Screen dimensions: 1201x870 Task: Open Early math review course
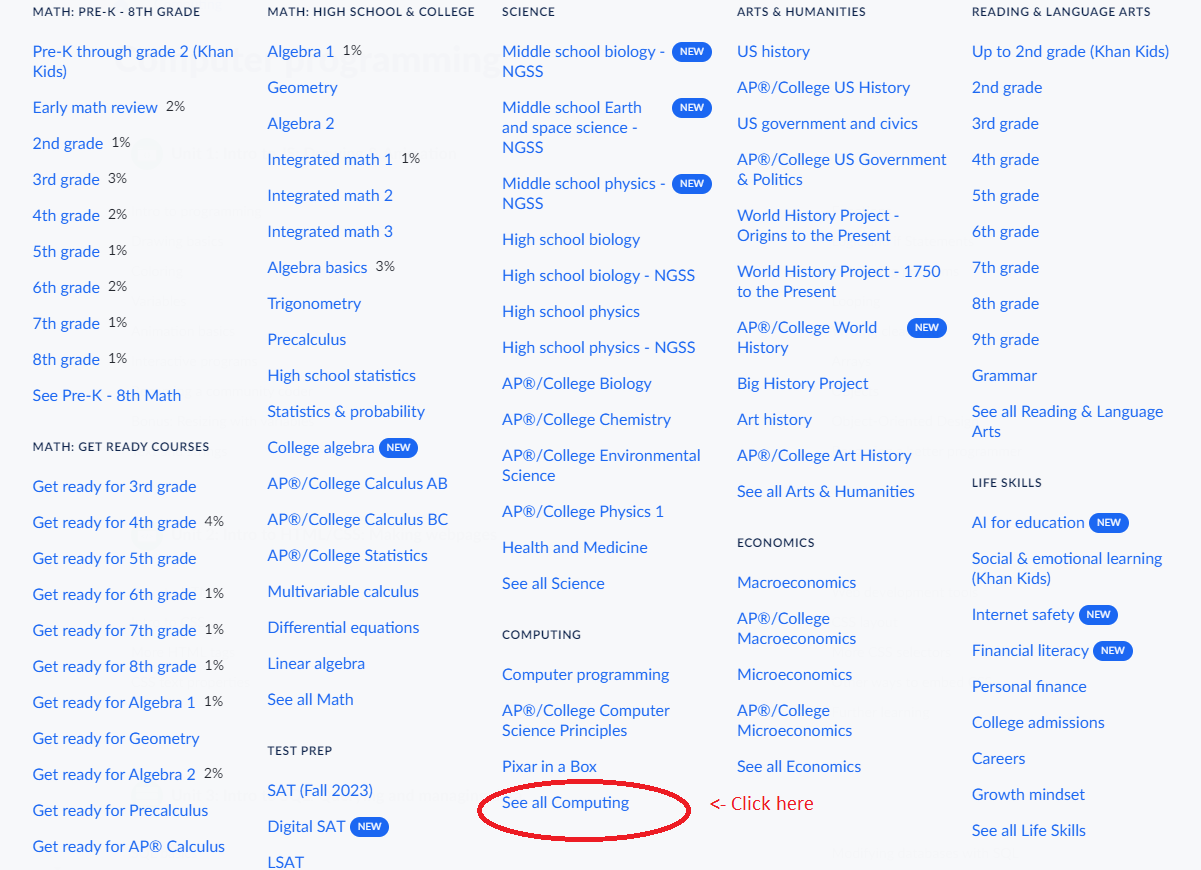(x=95, y=108)
